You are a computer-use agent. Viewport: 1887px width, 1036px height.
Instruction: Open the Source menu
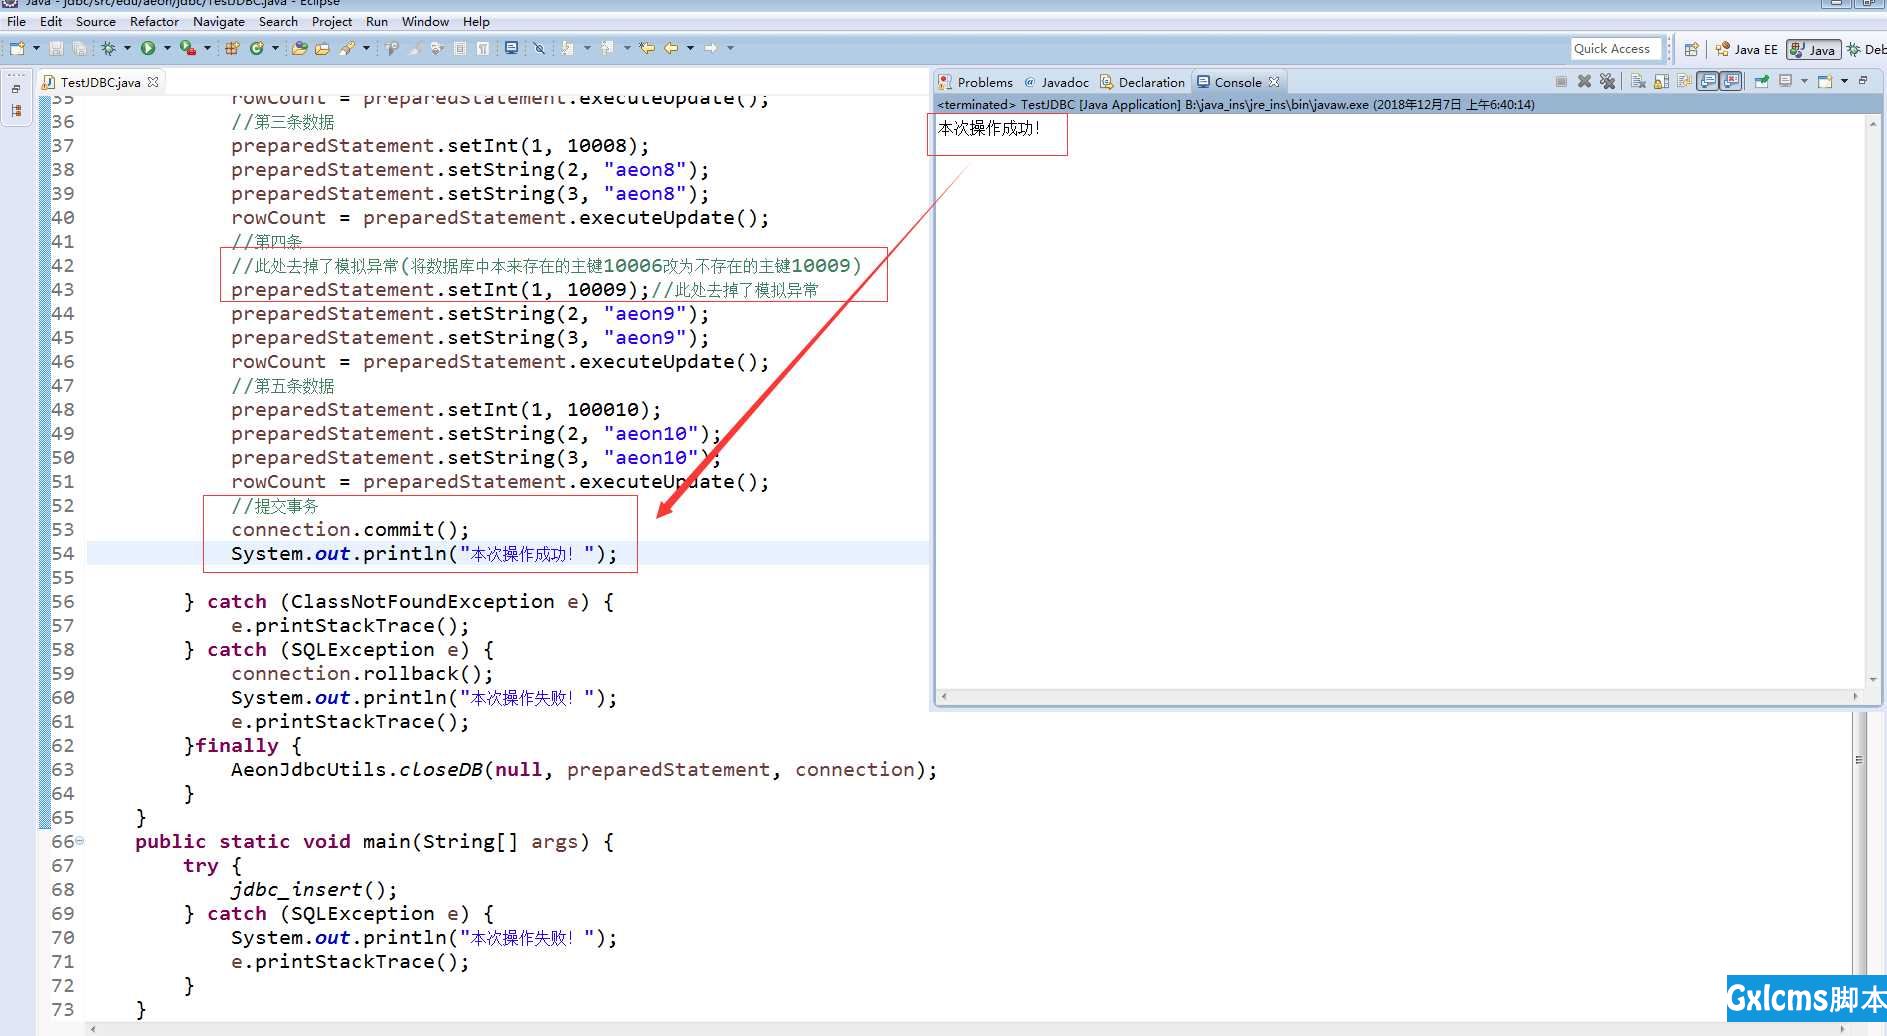[x=95, y=21]
